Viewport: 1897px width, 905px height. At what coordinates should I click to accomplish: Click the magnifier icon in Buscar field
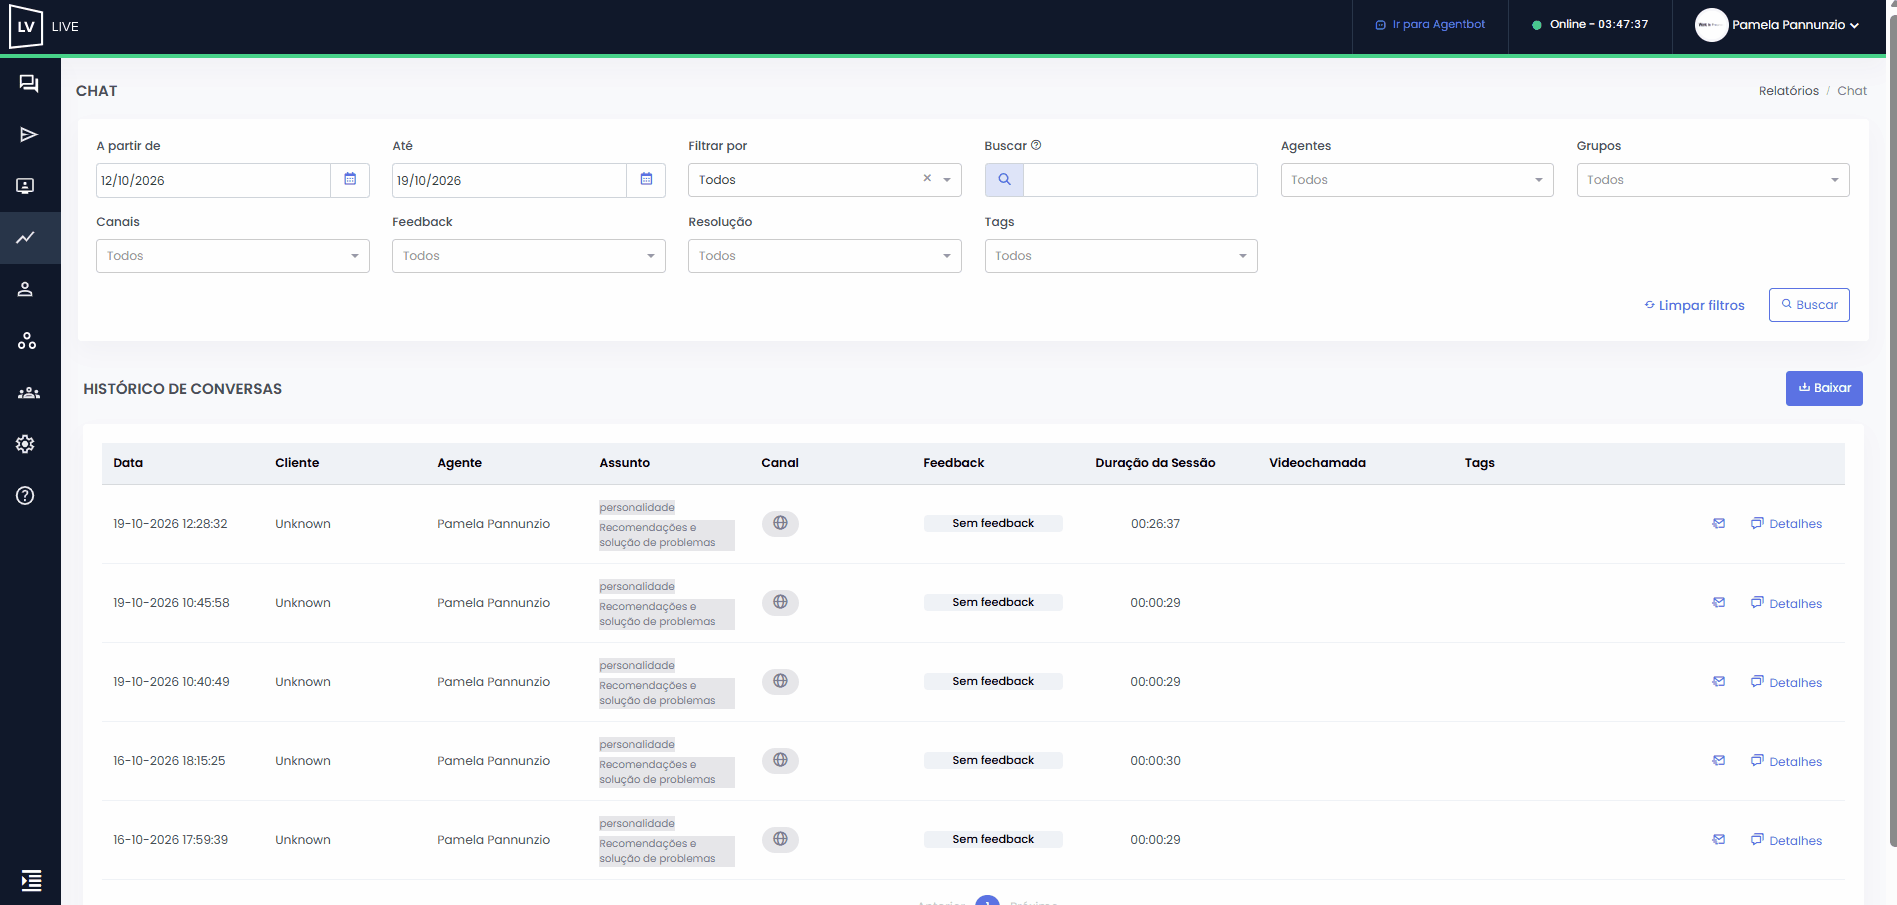(x=1004, y=180)
